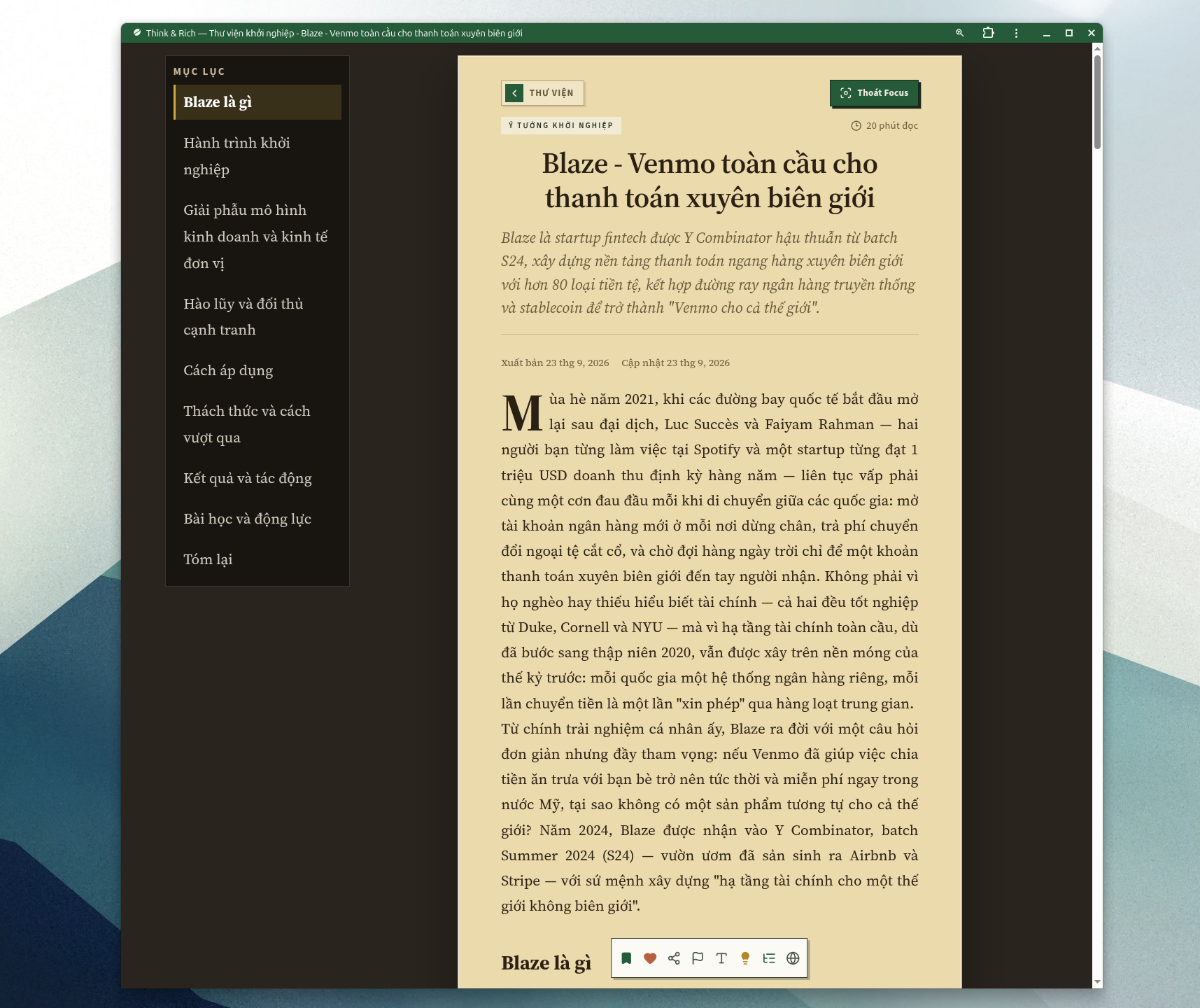
Task: Go back to Thư viện
Action: pyautogui.click(x=542, y=93)
